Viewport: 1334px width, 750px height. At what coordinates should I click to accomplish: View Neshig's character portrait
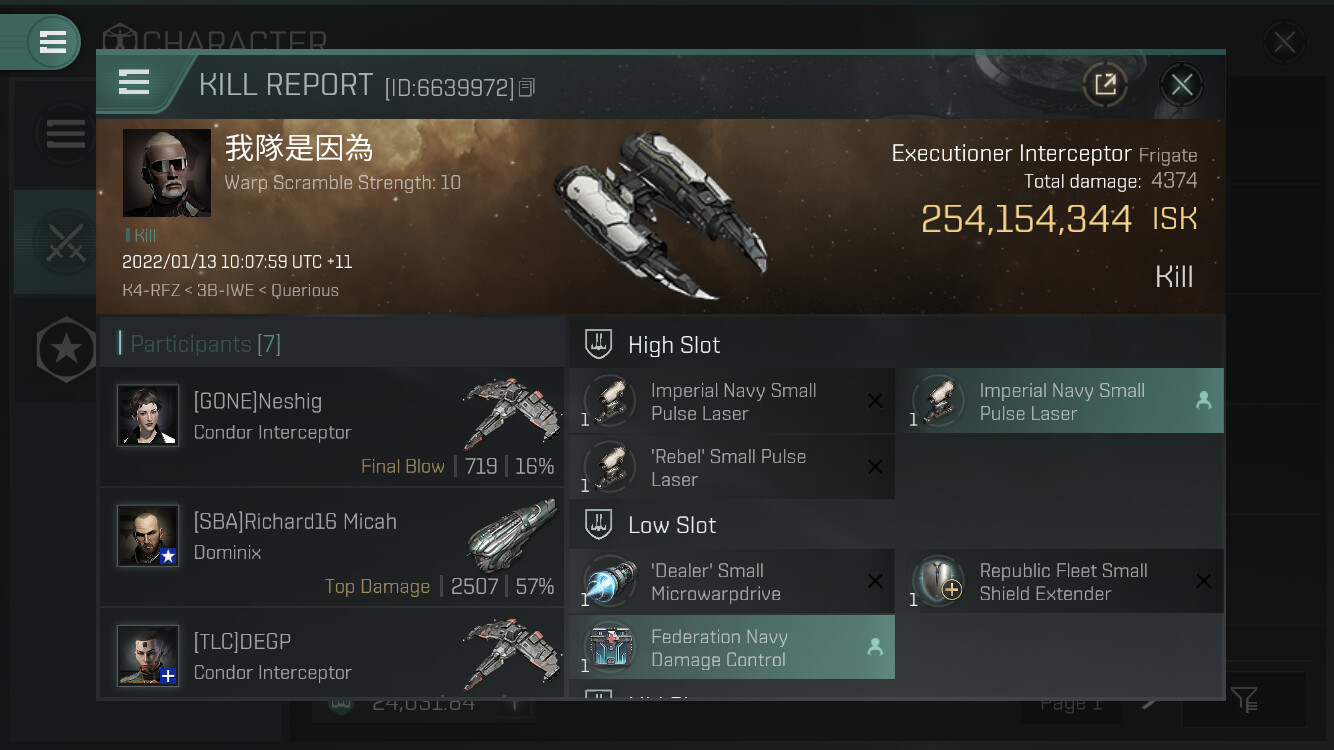pyautogui.click(x=148, y=415)
